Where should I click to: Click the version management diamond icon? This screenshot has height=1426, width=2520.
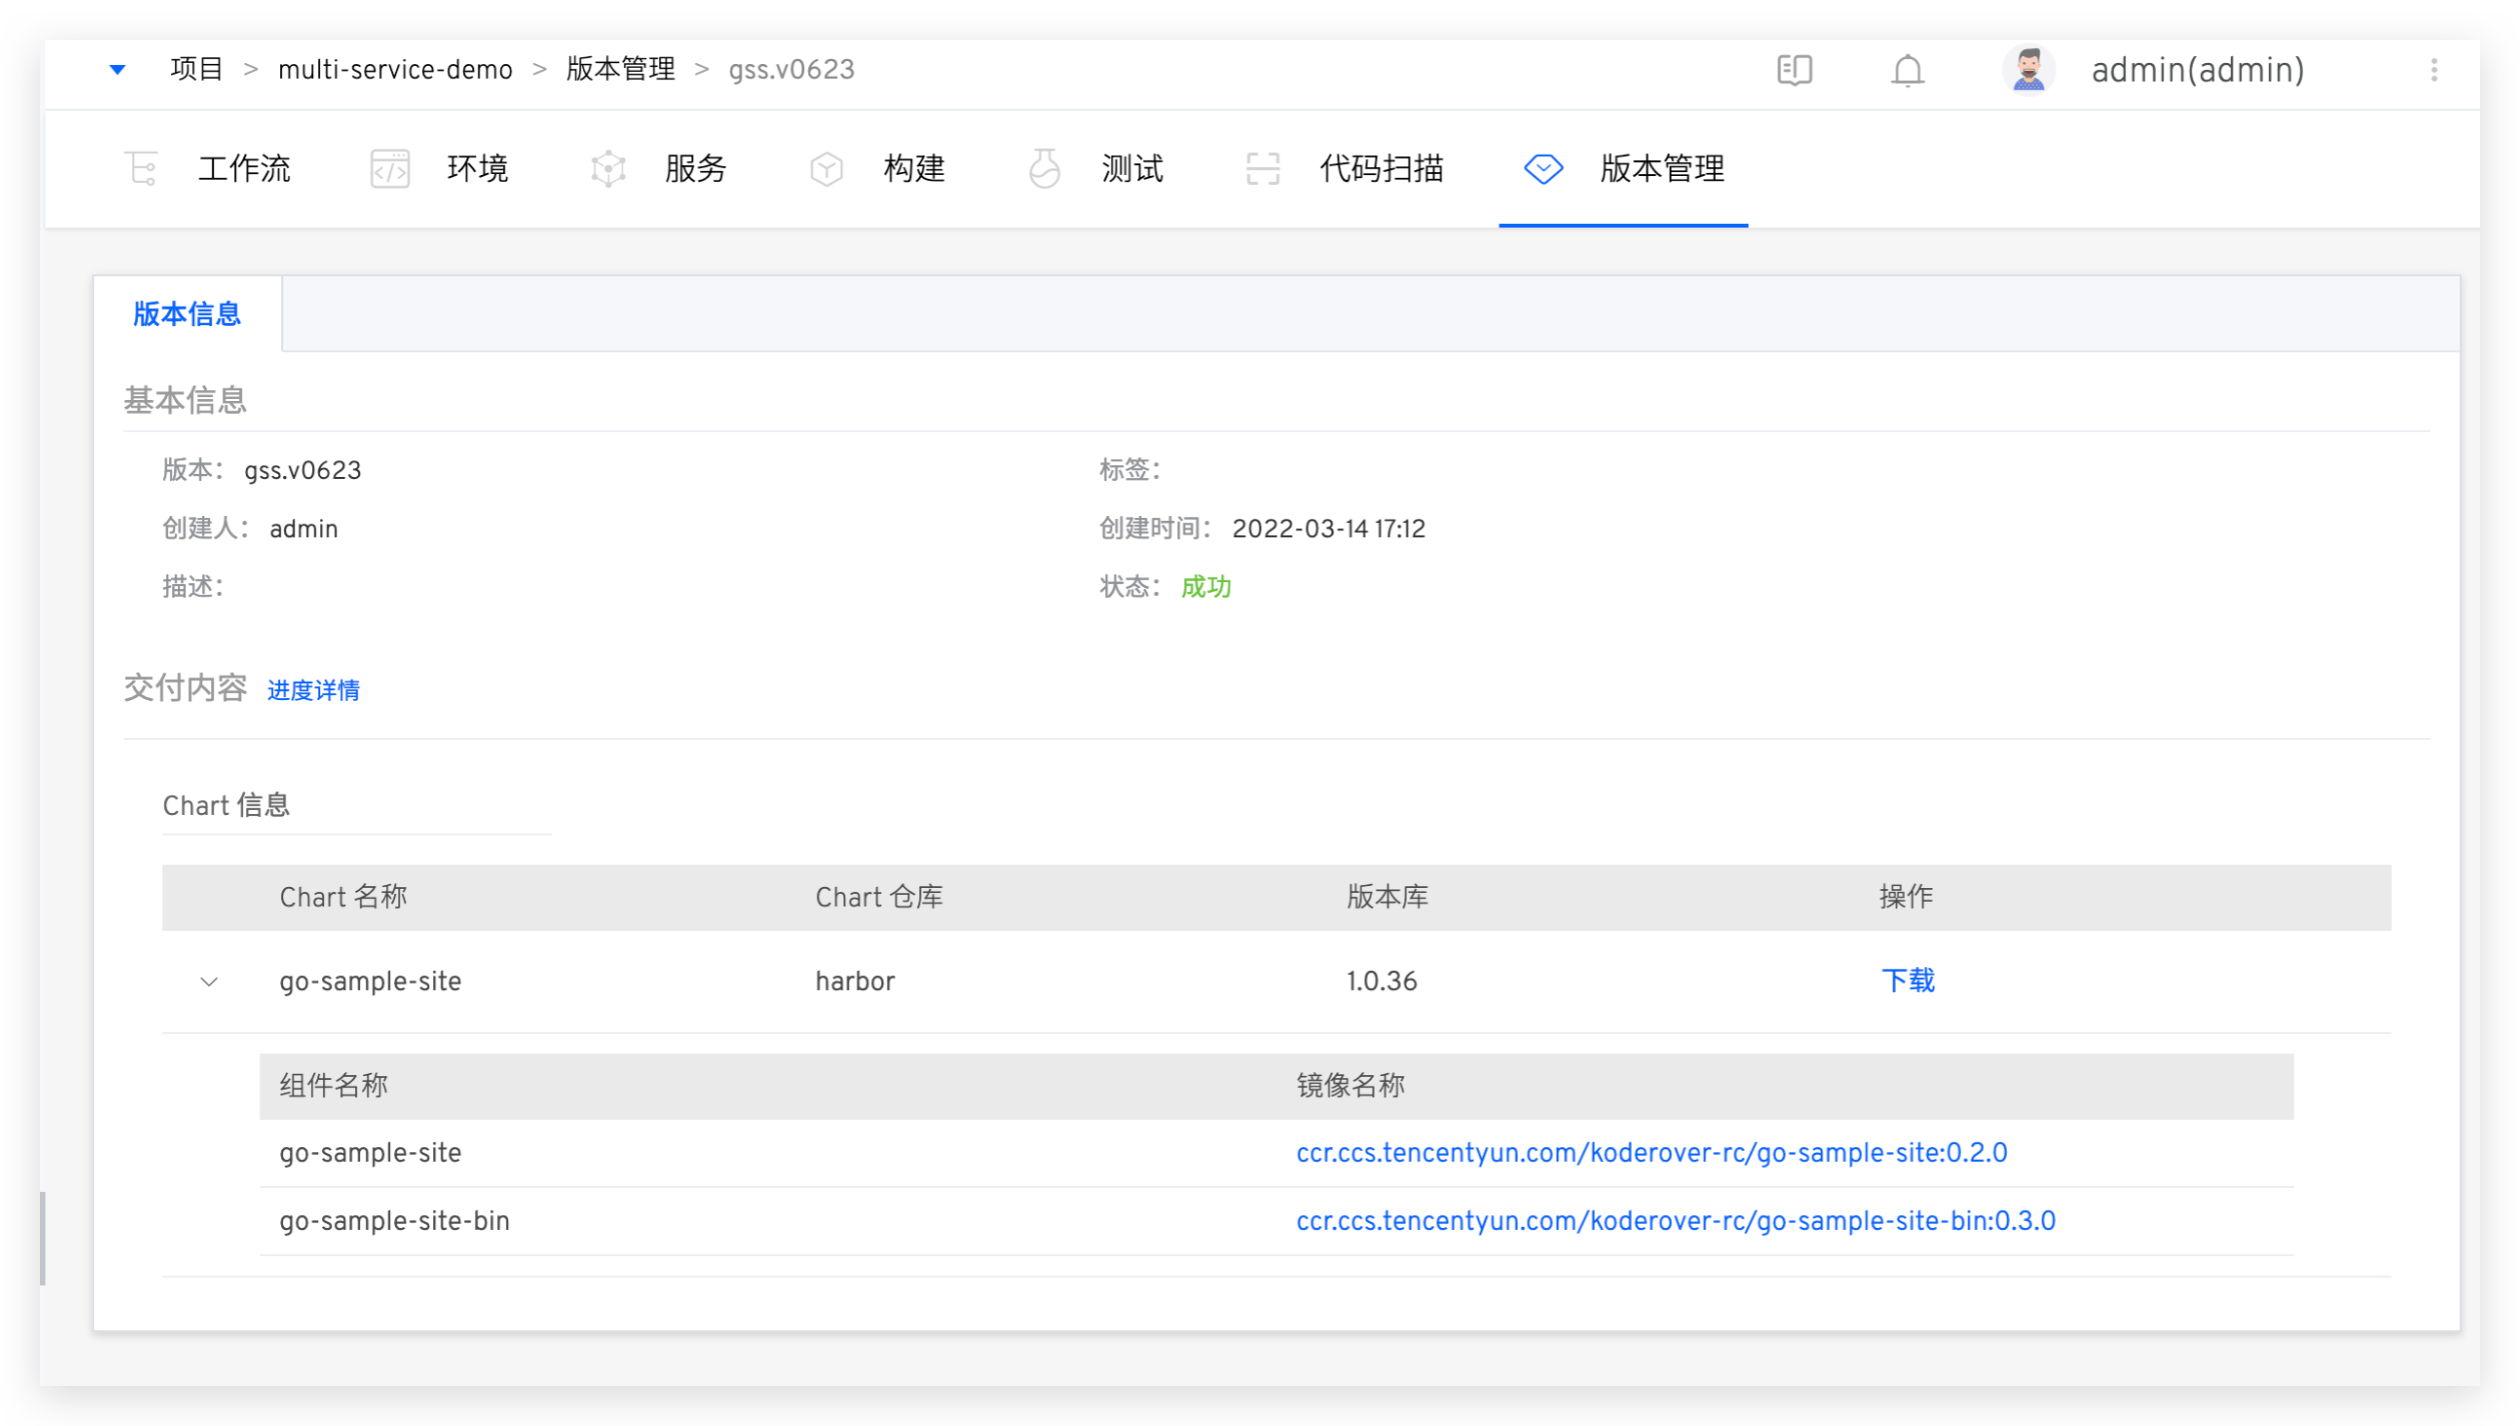(x=1543, y=168)
